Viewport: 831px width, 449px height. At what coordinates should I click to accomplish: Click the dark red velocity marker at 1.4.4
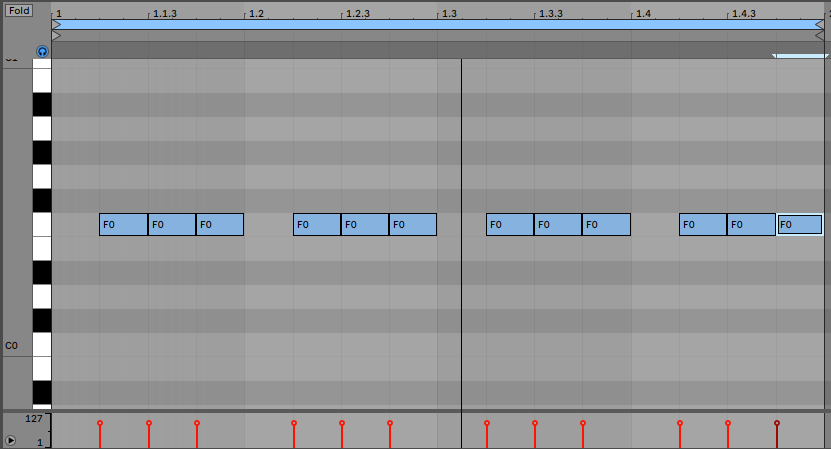[777, 423]
